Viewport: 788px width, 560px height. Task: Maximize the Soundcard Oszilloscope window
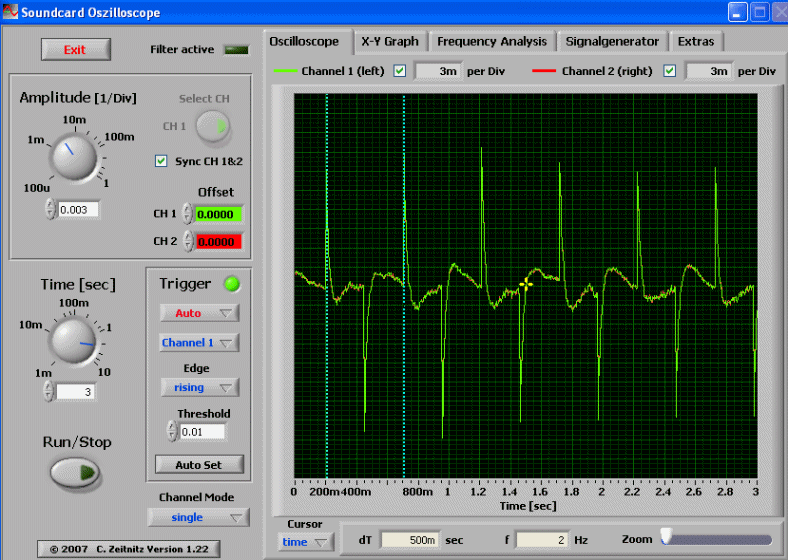pyautogui.click(x=760, y=12)
